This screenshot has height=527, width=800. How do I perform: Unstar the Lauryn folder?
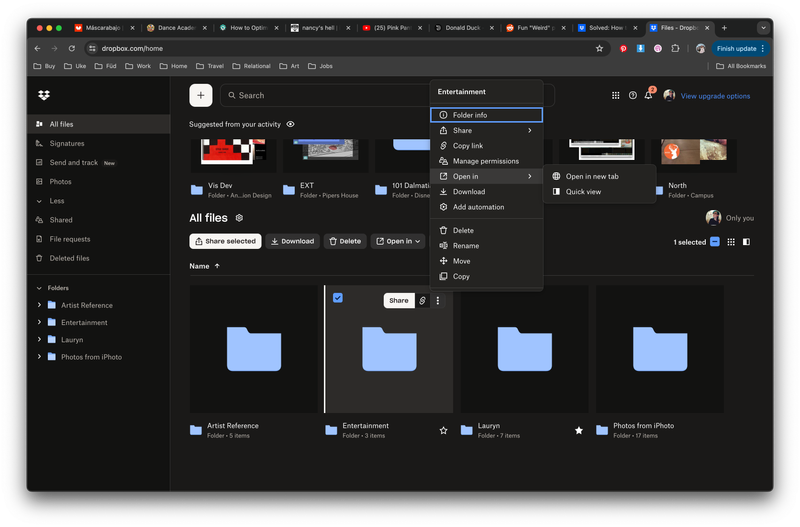tap(579, 430)
